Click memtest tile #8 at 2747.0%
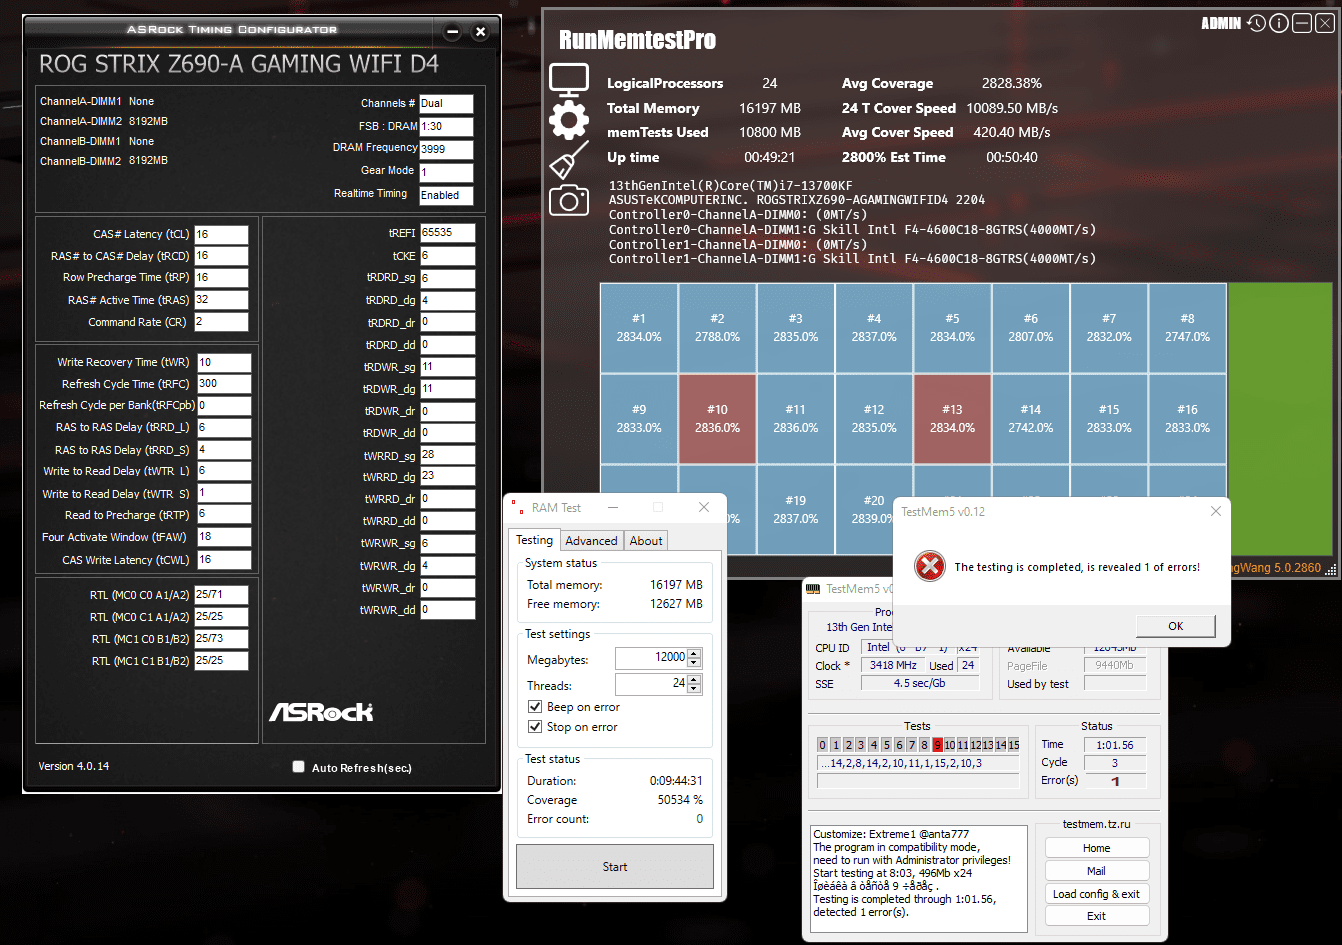Image resolution: width=1342 pixels, height=945 pixels. coord(1187,328)
